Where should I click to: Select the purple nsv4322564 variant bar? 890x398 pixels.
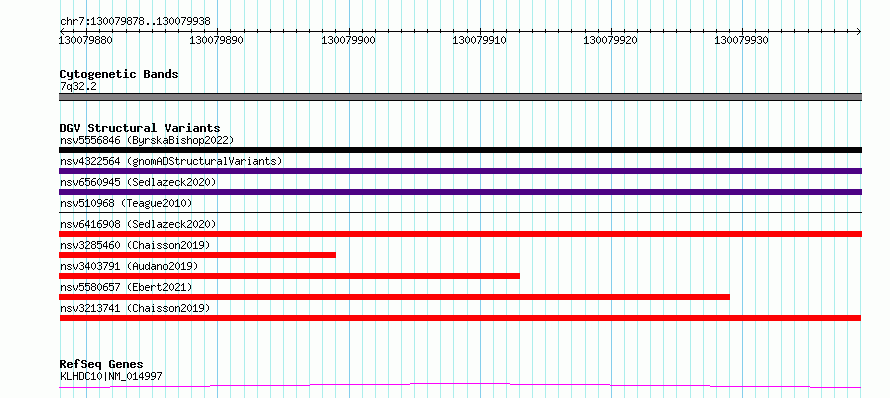click(x=460, y=171)
